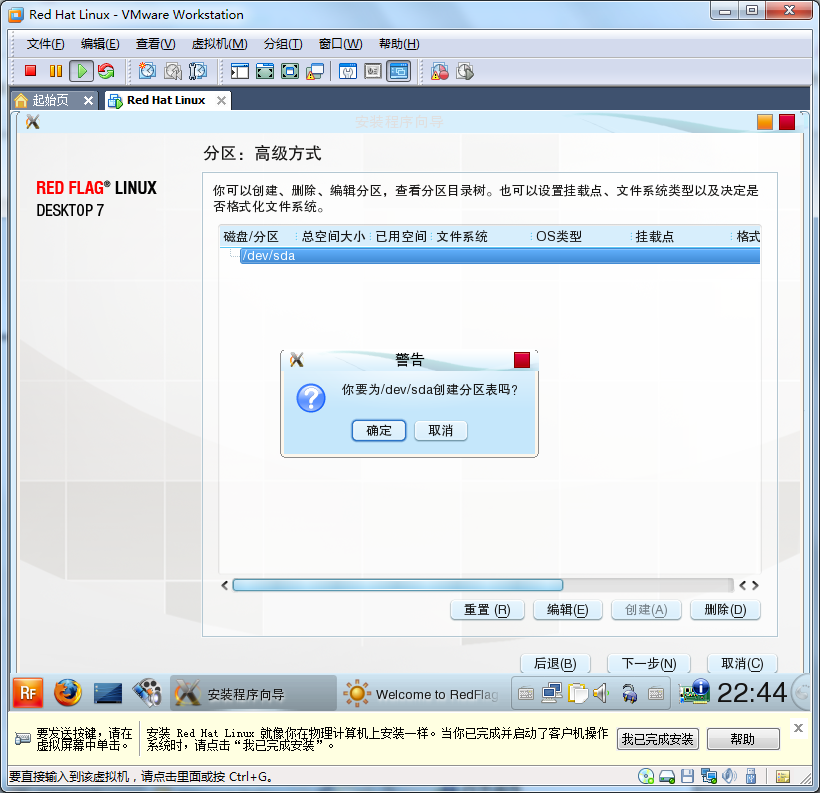Click the highlighted Console View icon
This screenshot has width=820, height=793.
[398, 71]
